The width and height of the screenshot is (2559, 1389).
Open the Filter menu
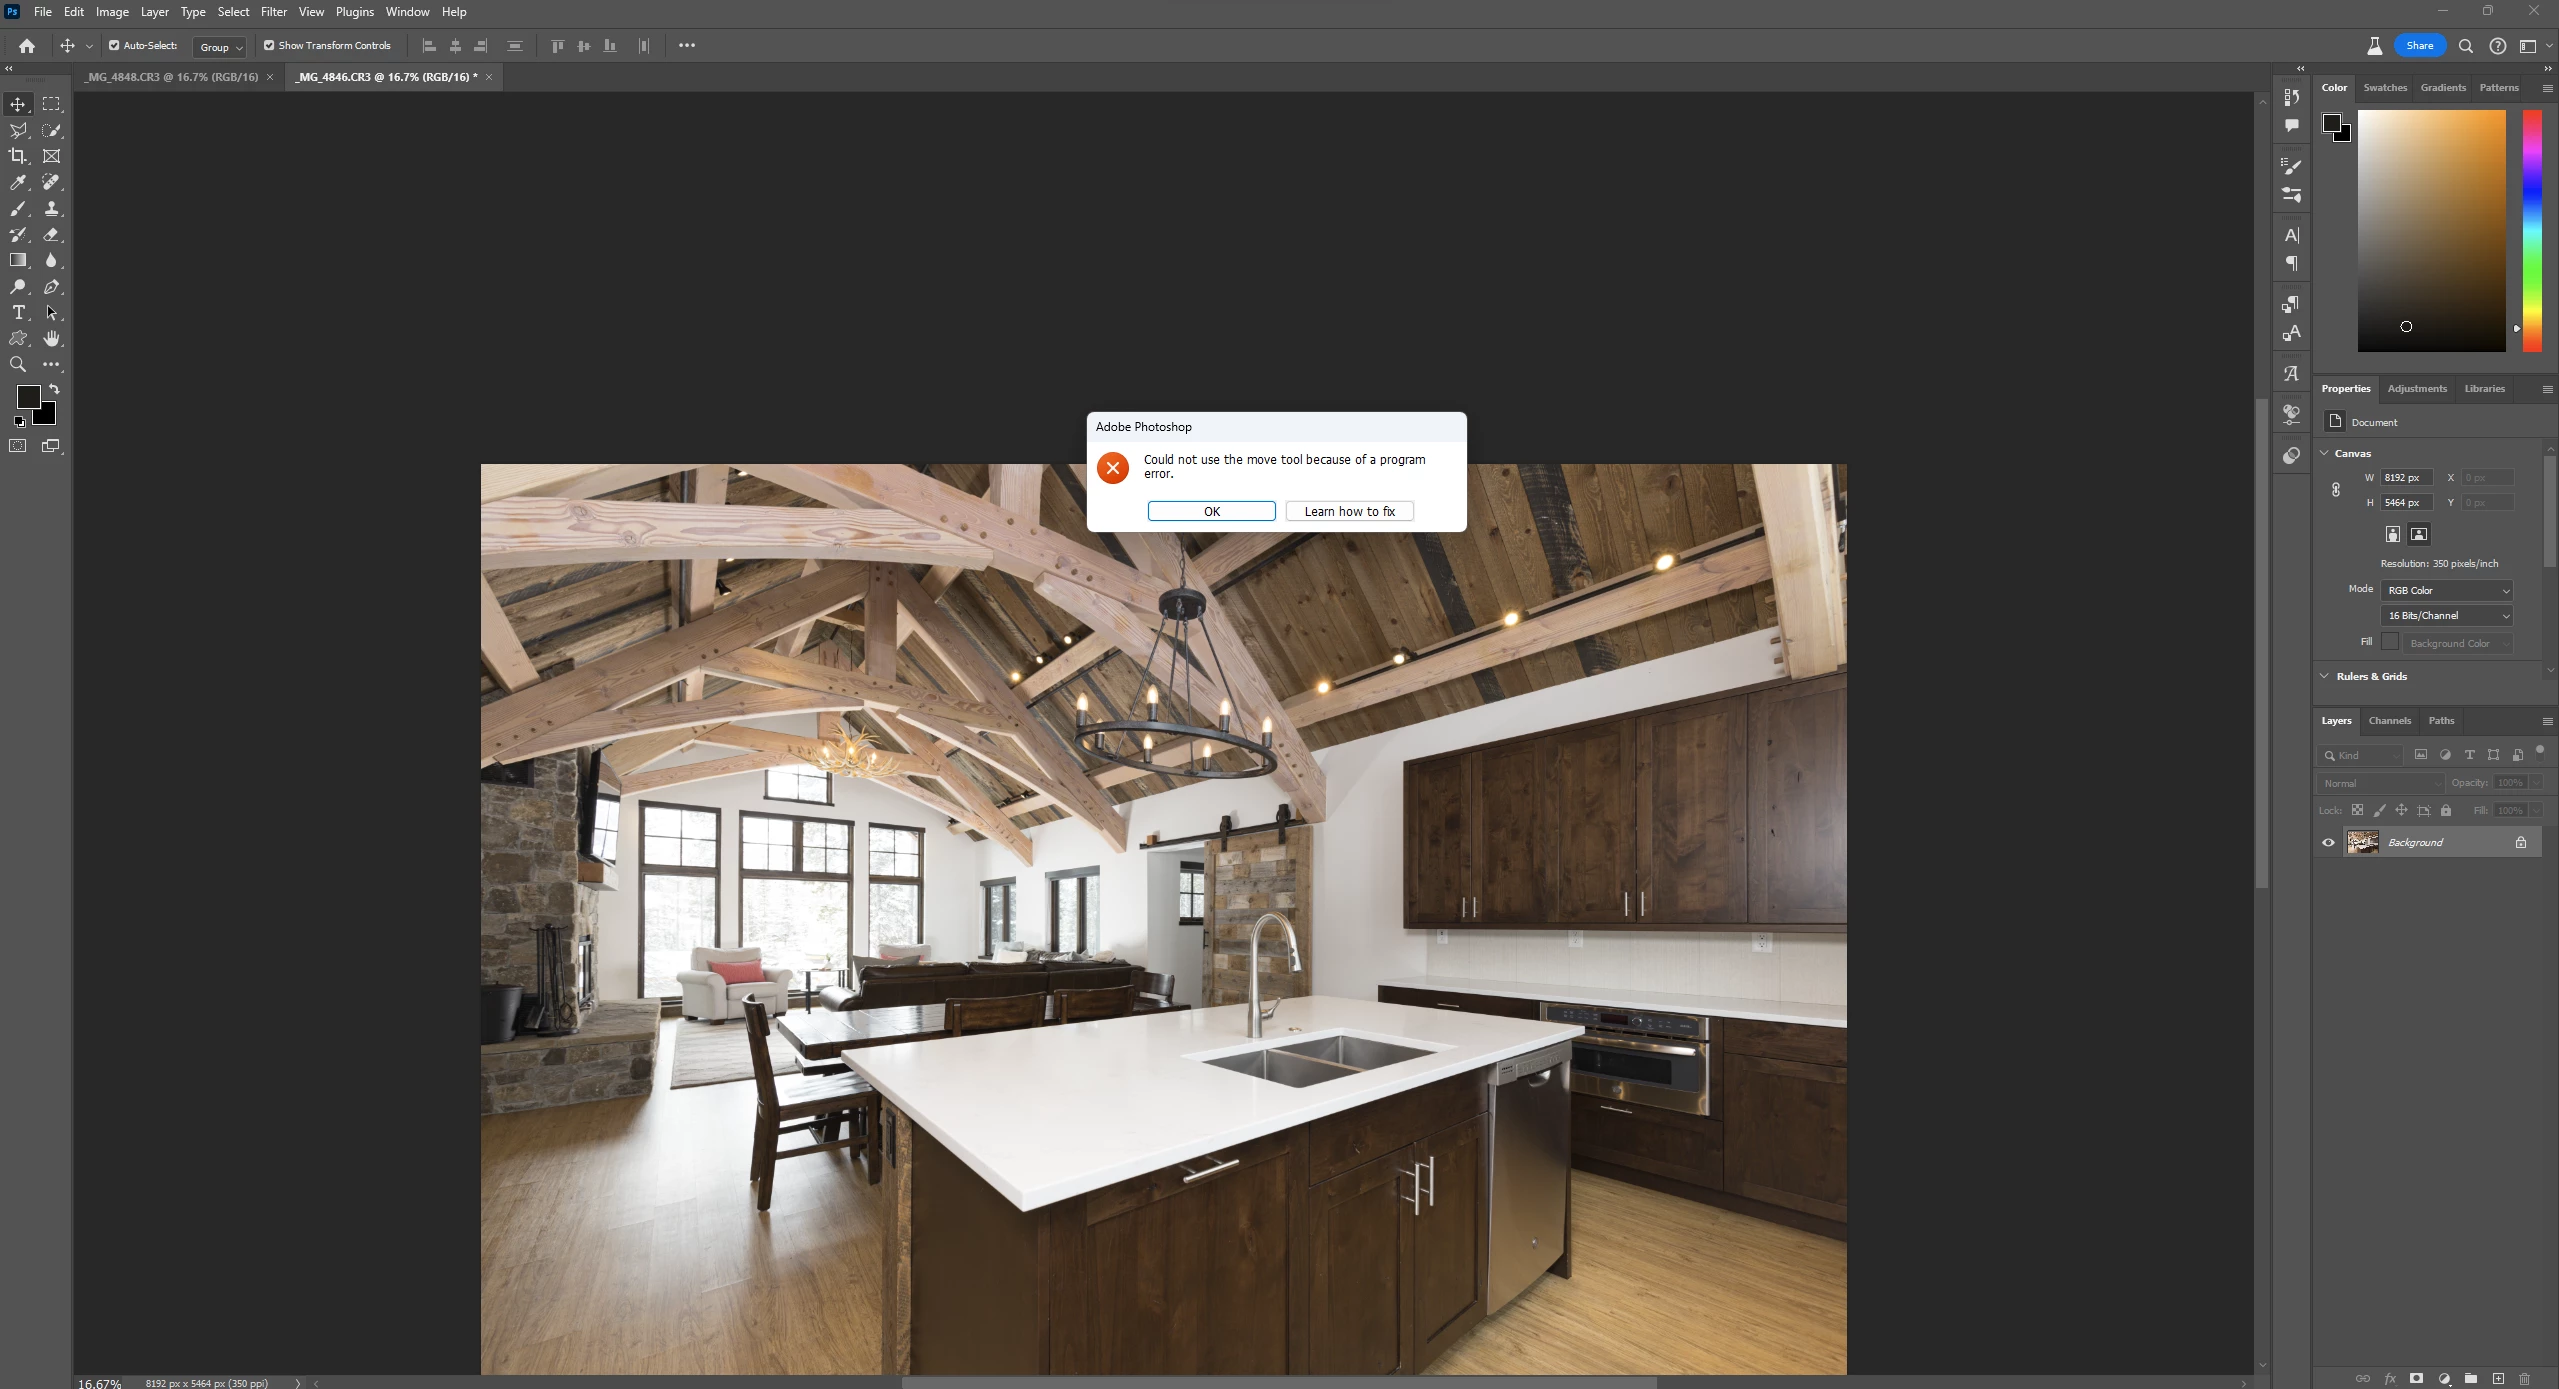click(x=273, y=12)
